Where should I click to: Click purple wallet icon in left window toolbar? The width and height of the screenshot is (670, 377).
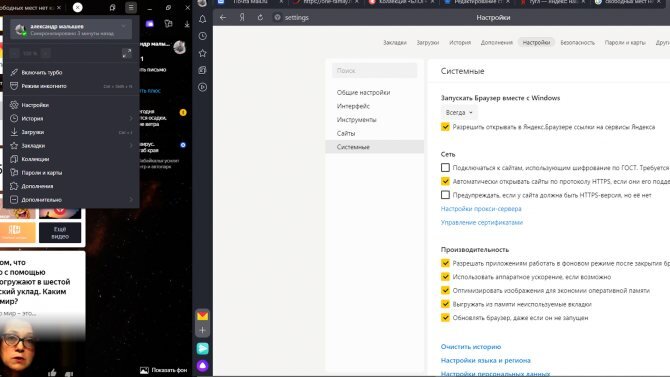tap(150, 24)
